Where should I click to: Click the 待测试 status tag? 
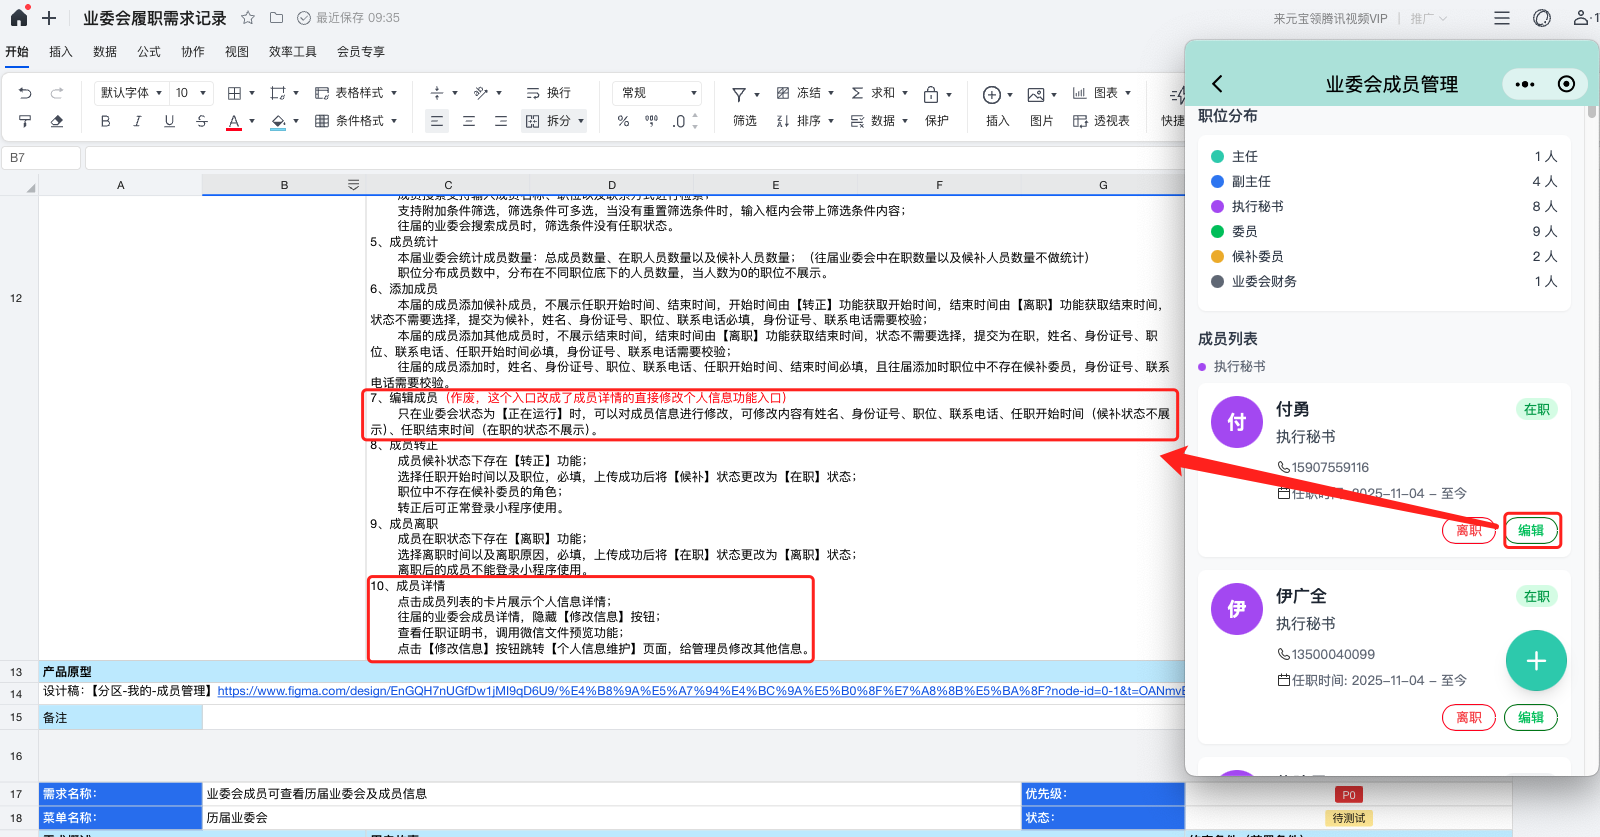pyautogui.click(x=1348, y=818)
